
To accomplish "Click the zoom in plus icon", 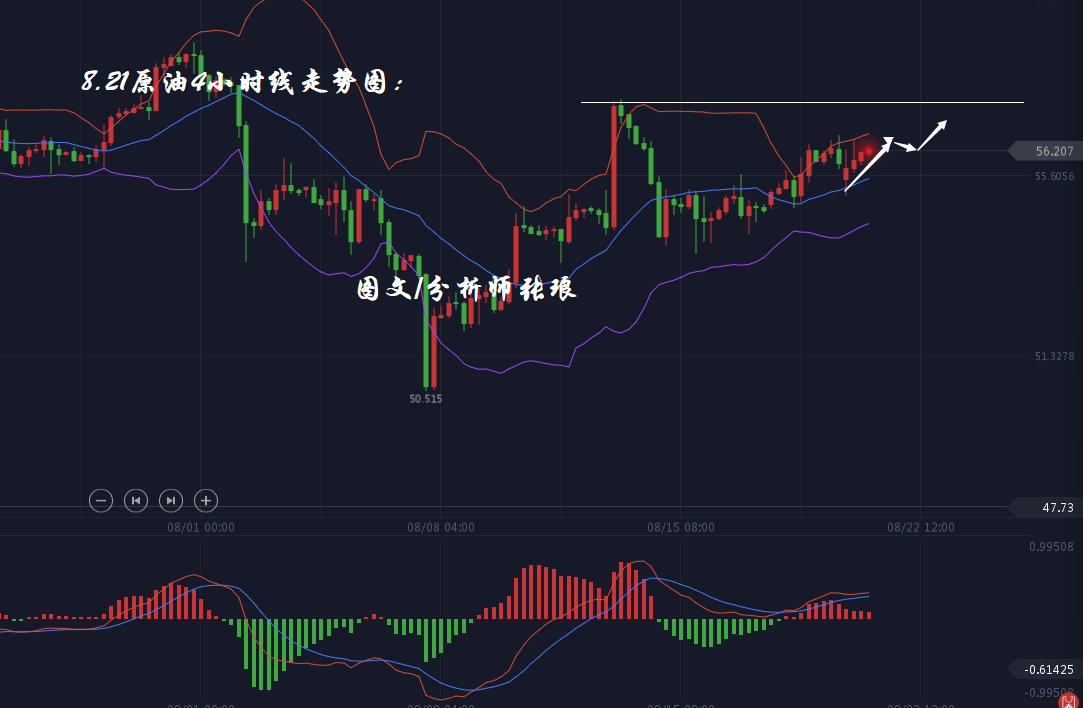I will (206, 500).
